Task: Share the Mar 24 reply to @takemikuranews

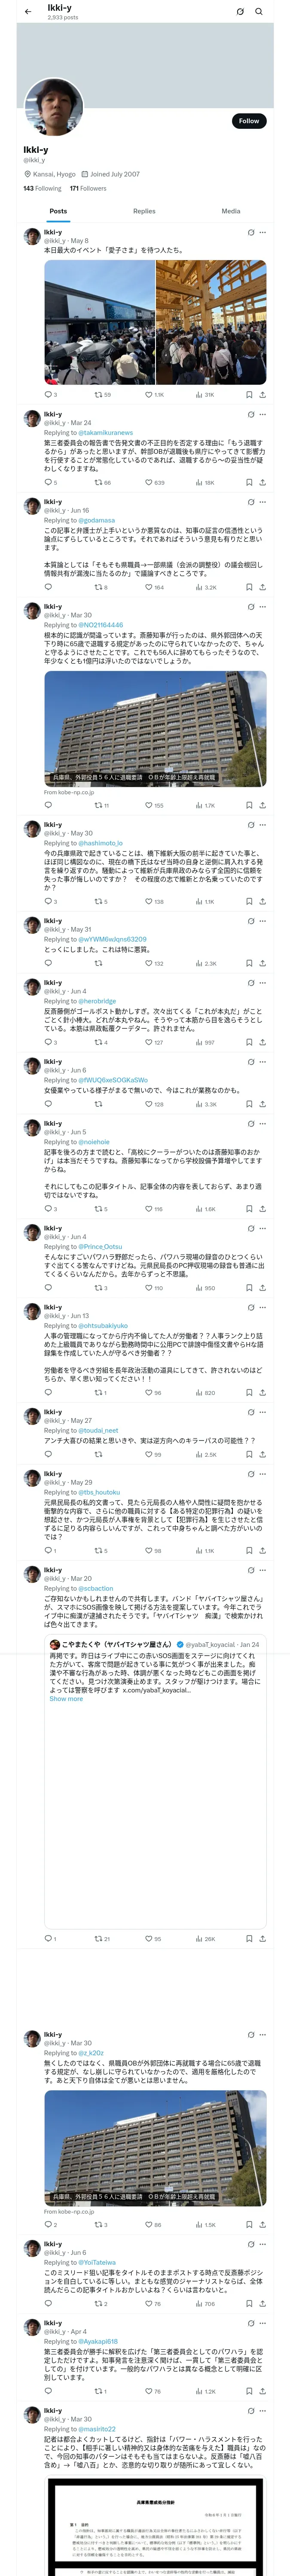Action: [262, 482]
